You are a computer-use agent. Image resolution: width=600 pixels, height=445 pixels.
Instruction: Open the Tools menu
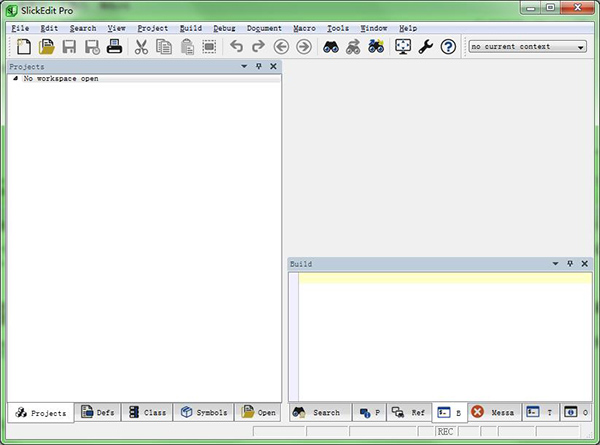tap(338, 28)
